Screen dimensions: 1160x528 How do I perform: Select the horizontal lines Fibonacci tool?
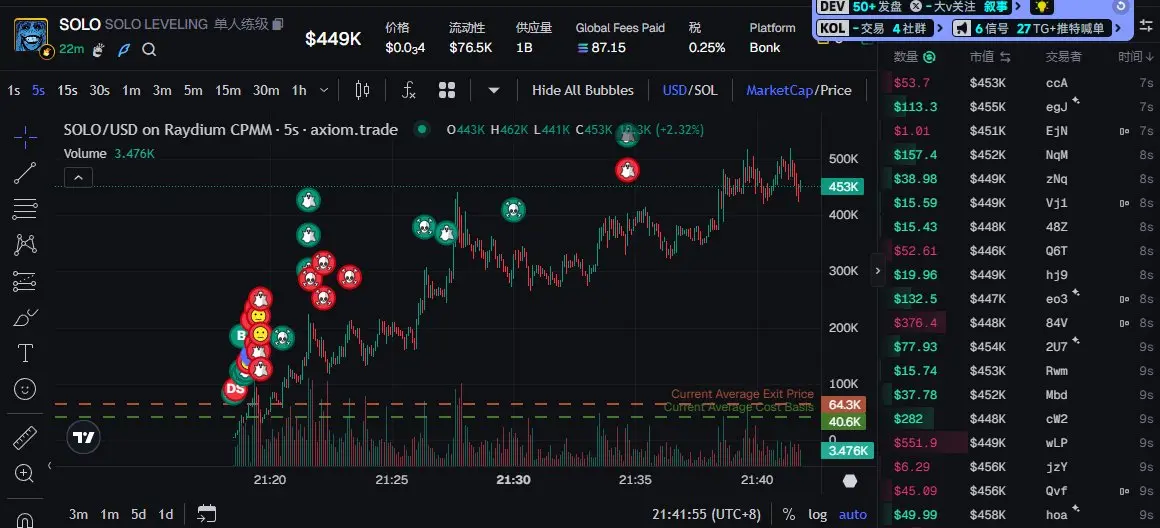pos(25,209)
